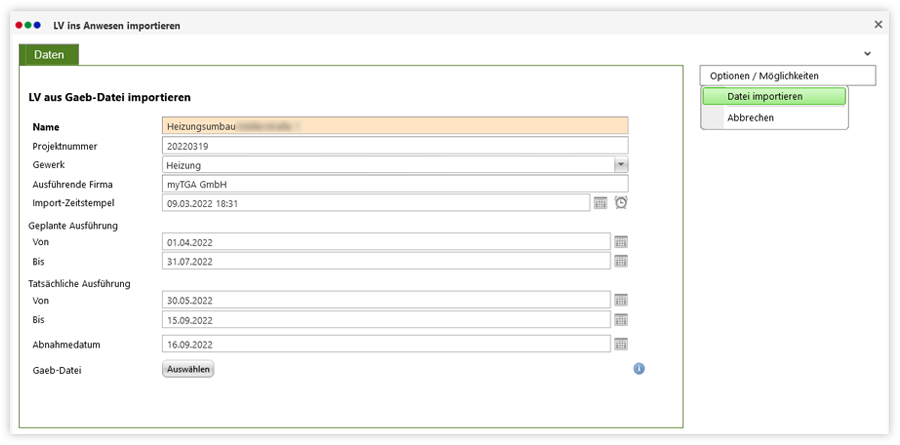900x445 pixels.
Task: Open calendar for Tatsächliche Ausführung Von
Action: click(x=621, y=300)
